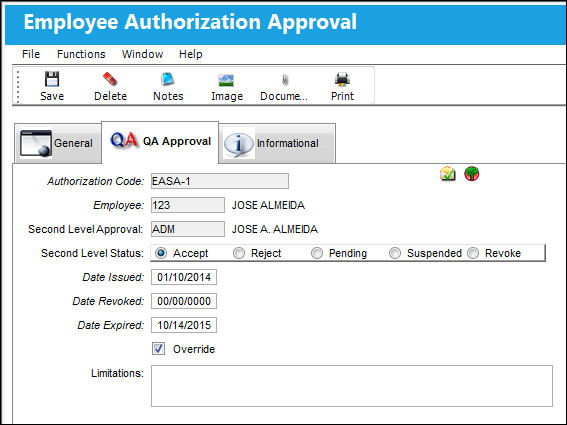Click the red tree icon
Viewport: 567px width, 425px height.
tap(472, 174)
